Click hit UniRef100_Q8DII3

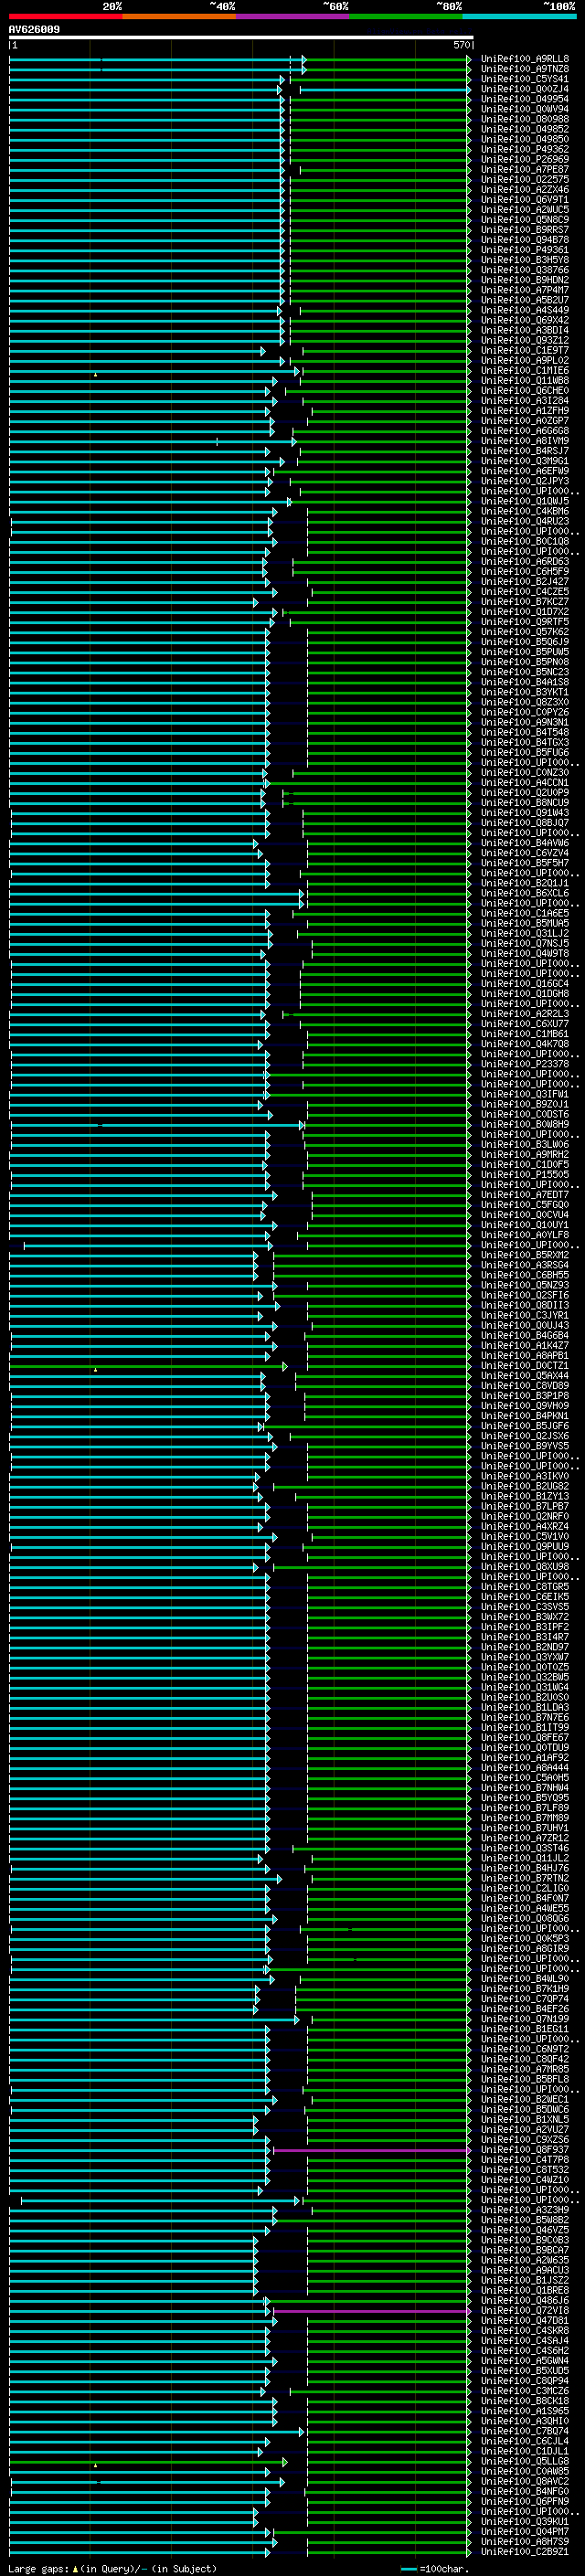[x=525, y=1305]
